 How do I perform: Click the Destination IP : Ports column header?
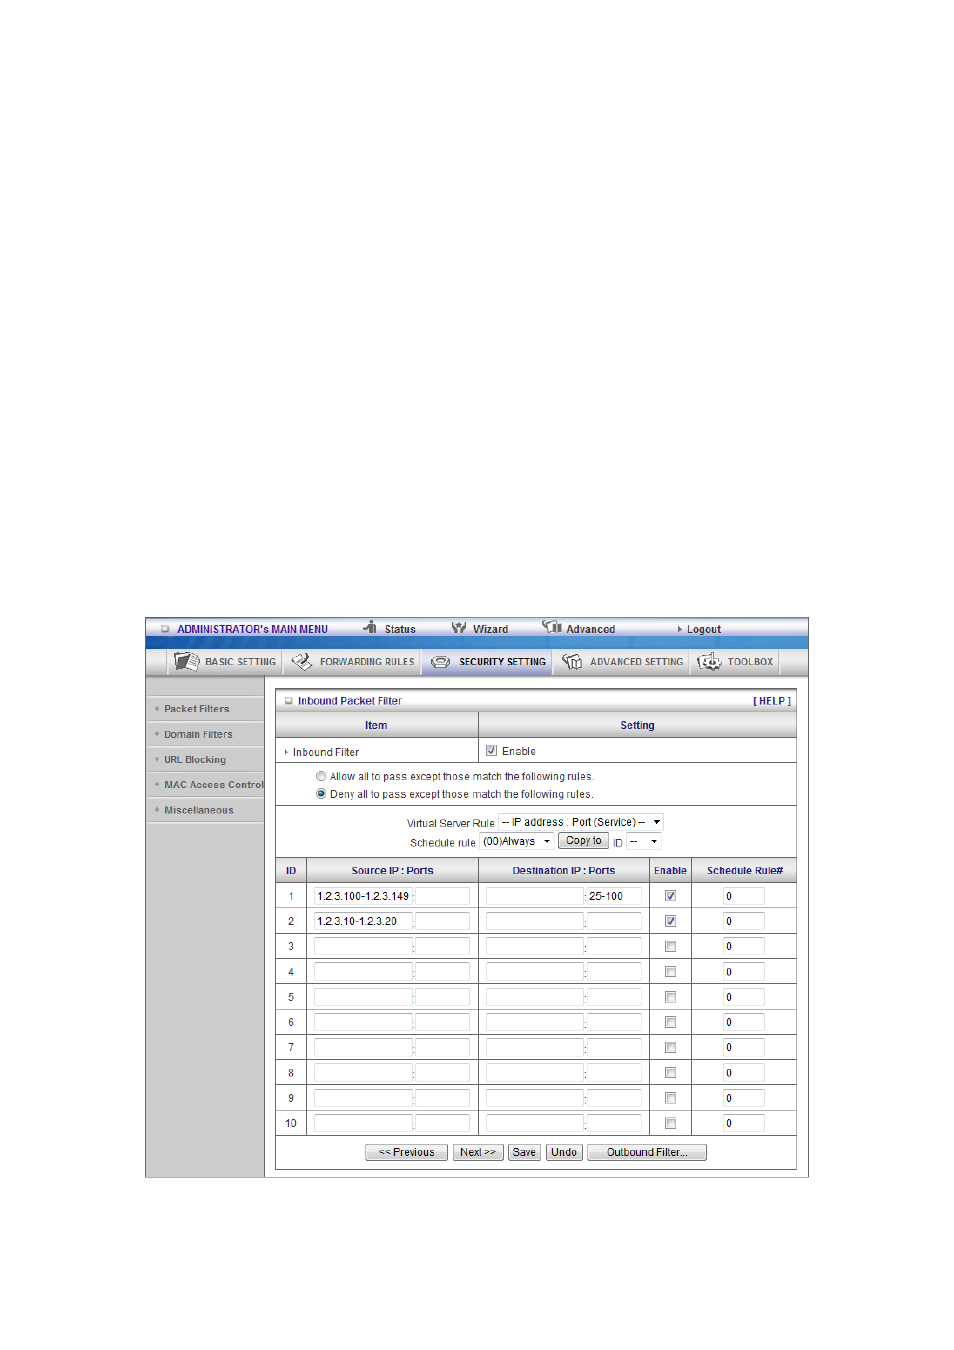564,871
